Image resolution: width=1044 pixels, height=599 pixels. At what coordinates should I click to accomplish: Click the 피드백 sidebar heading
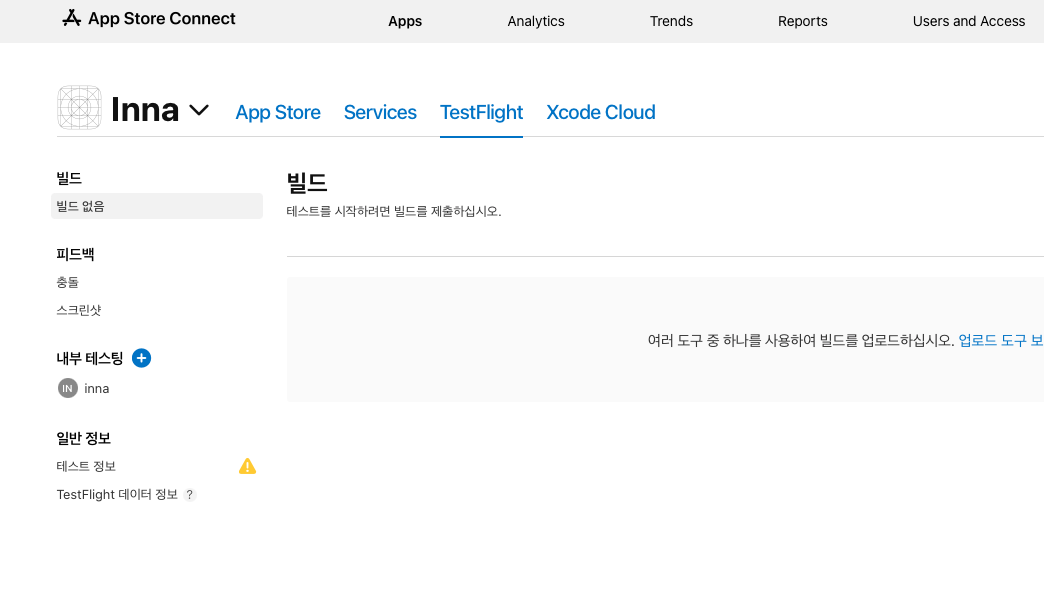(75, 254)
